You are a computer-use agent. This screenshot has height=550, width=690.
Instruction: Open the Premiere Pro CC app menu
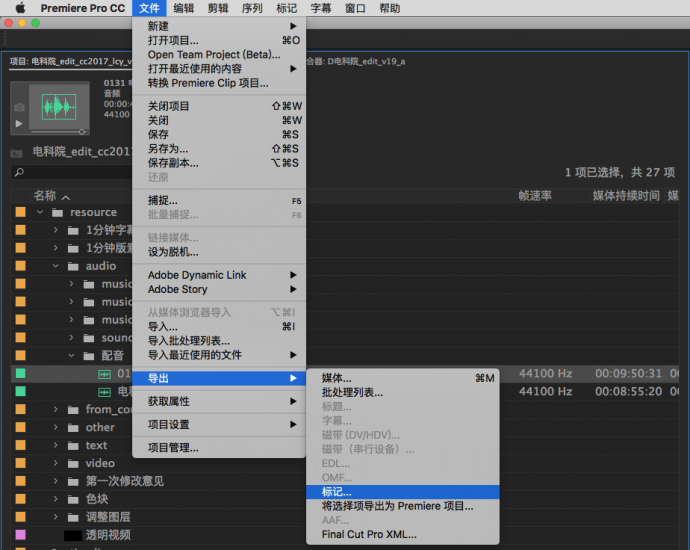83,8
